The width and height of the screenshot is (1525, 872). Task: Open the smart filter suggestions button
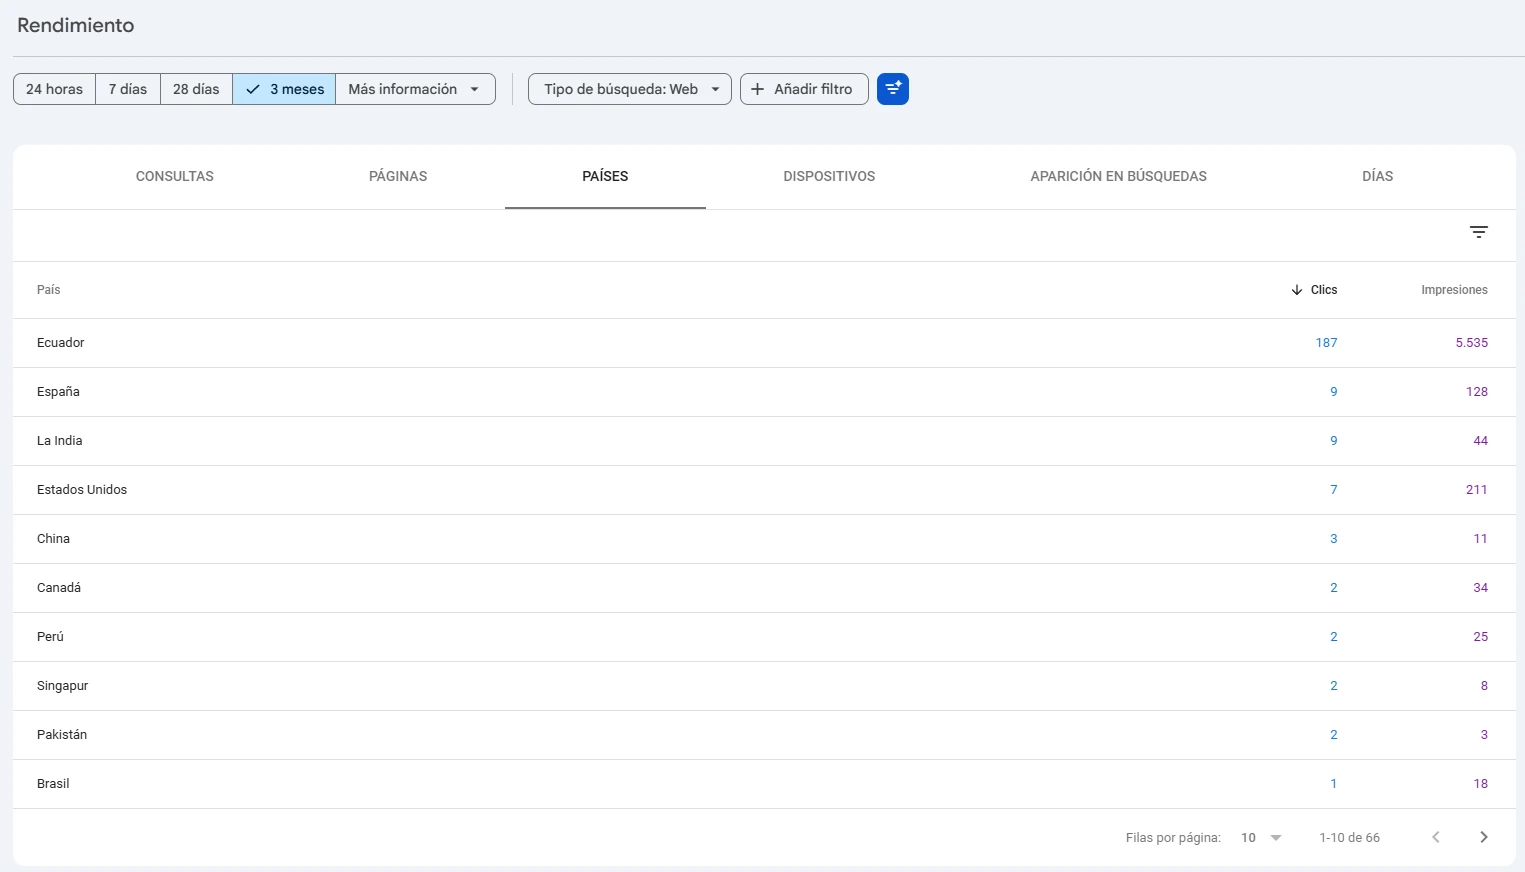(x=892, y=89)
